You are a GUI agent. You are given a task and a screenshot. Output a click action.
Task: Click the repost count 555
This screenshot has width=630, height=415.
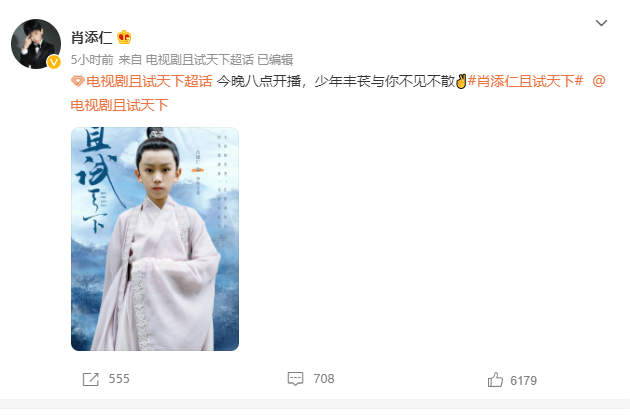click(119, 379)
